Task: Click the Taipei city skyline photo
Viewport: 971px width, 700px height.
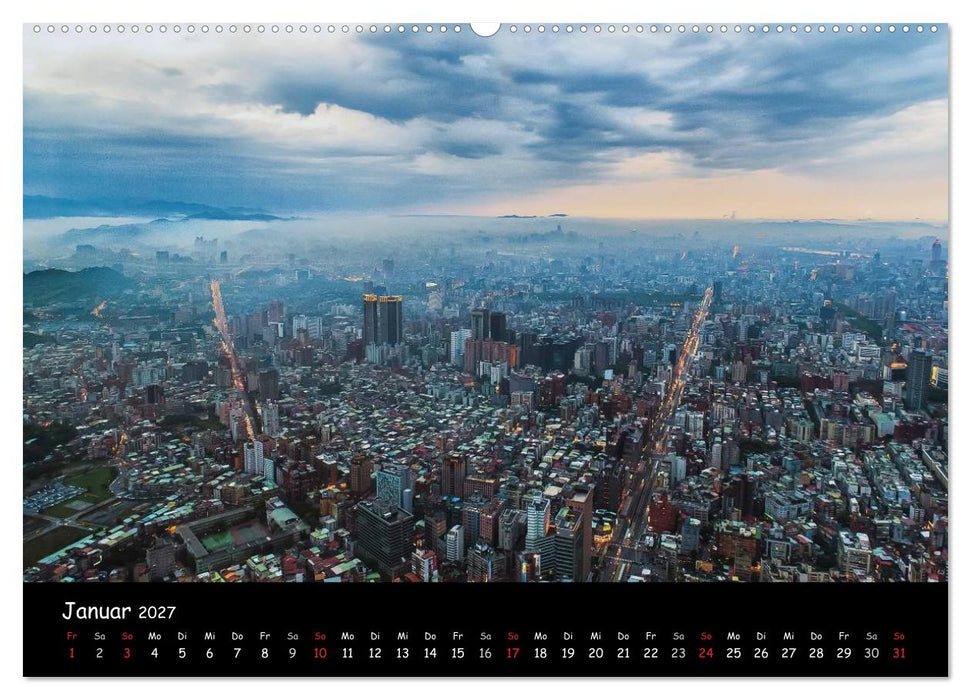Action: [486, 303]
